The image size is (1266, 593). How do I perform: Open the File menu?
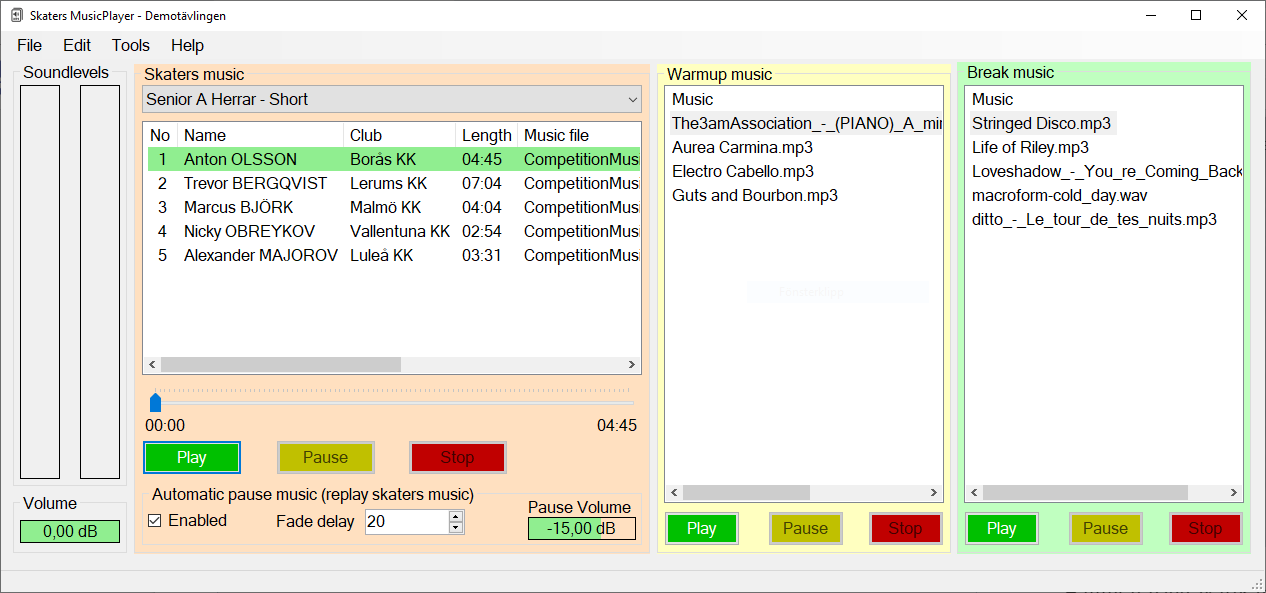(x=30, y=45)
